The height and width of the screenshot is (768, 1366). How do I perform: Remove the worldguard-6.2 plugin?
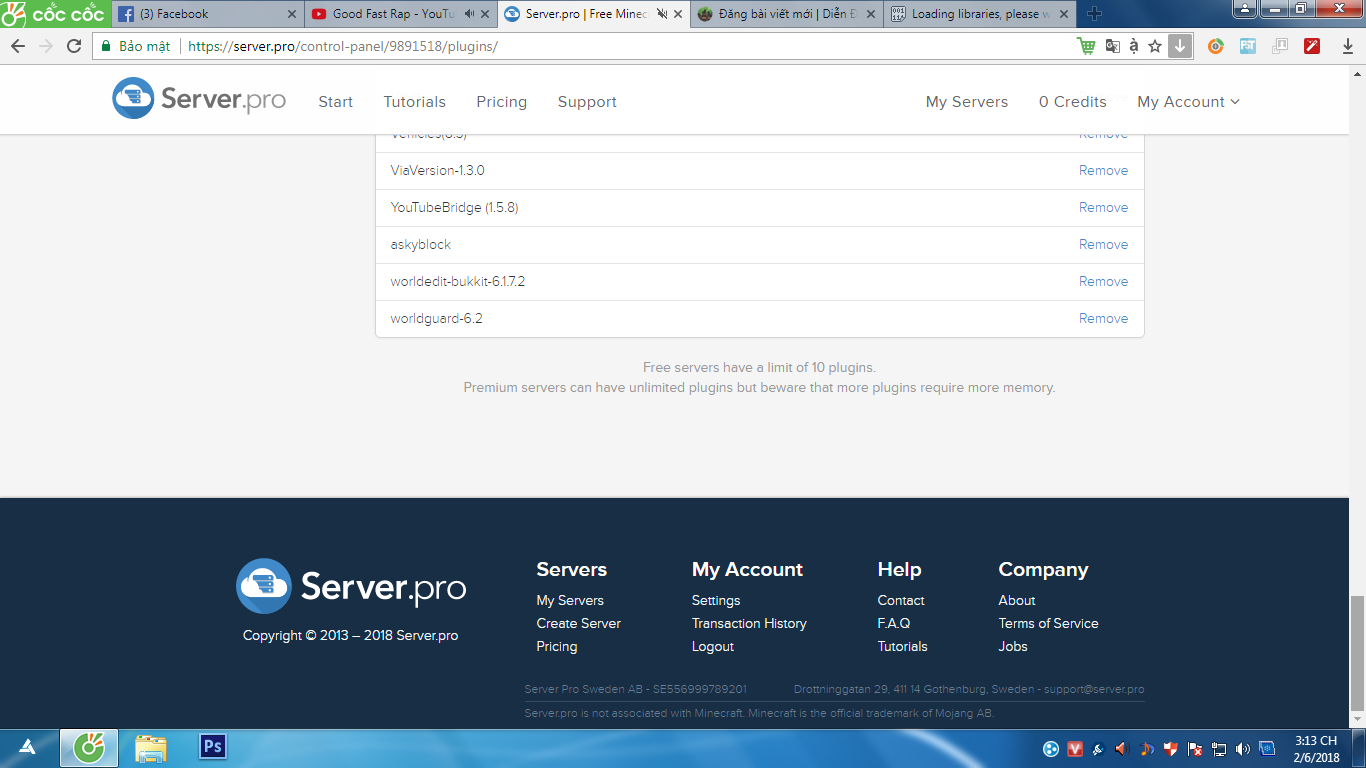coord(1103,318)
